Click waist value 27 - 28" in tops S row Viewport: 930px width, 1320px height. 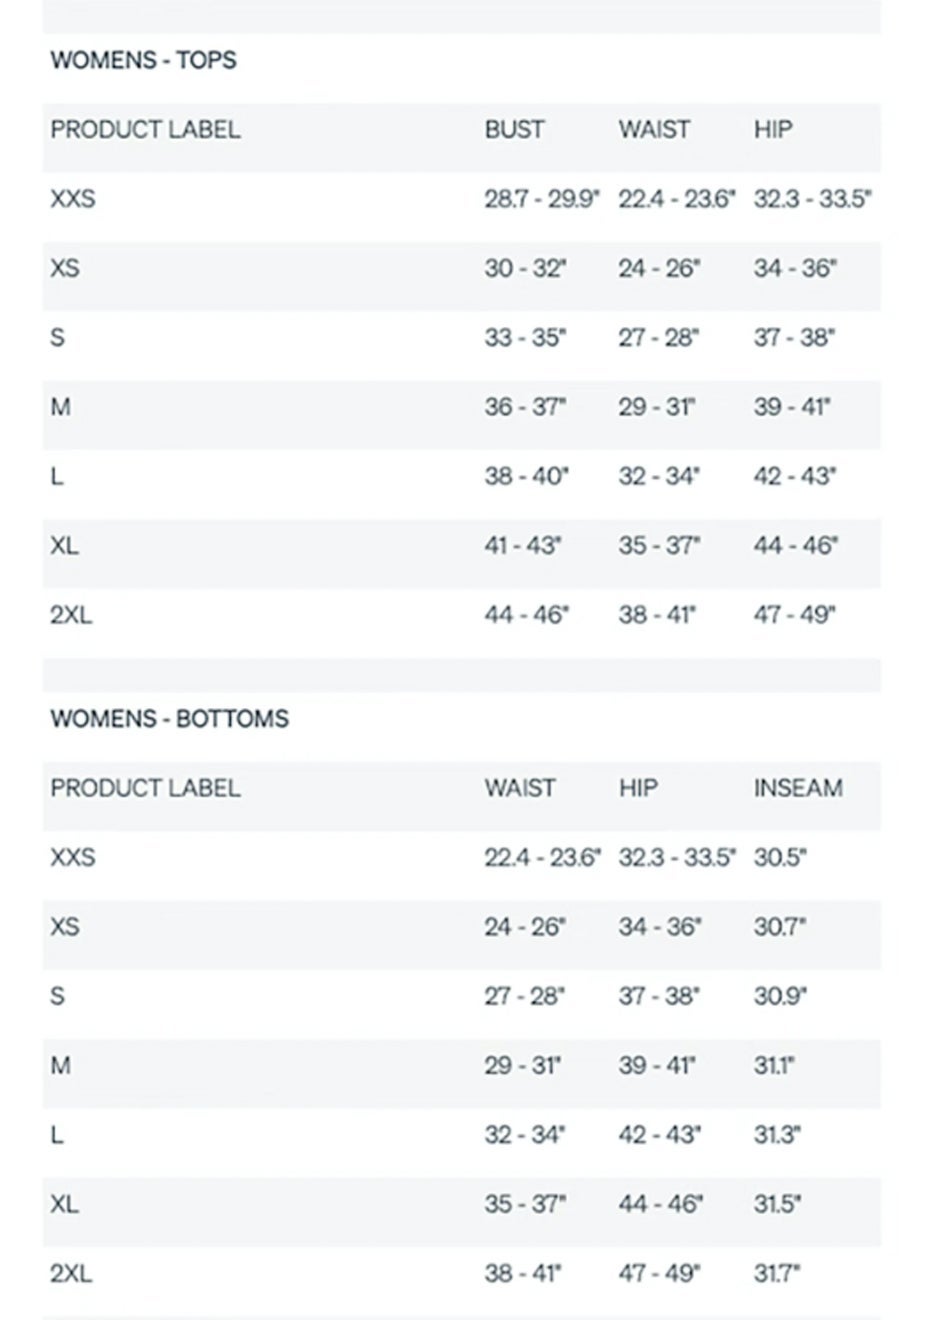click(x=658, y=338)
